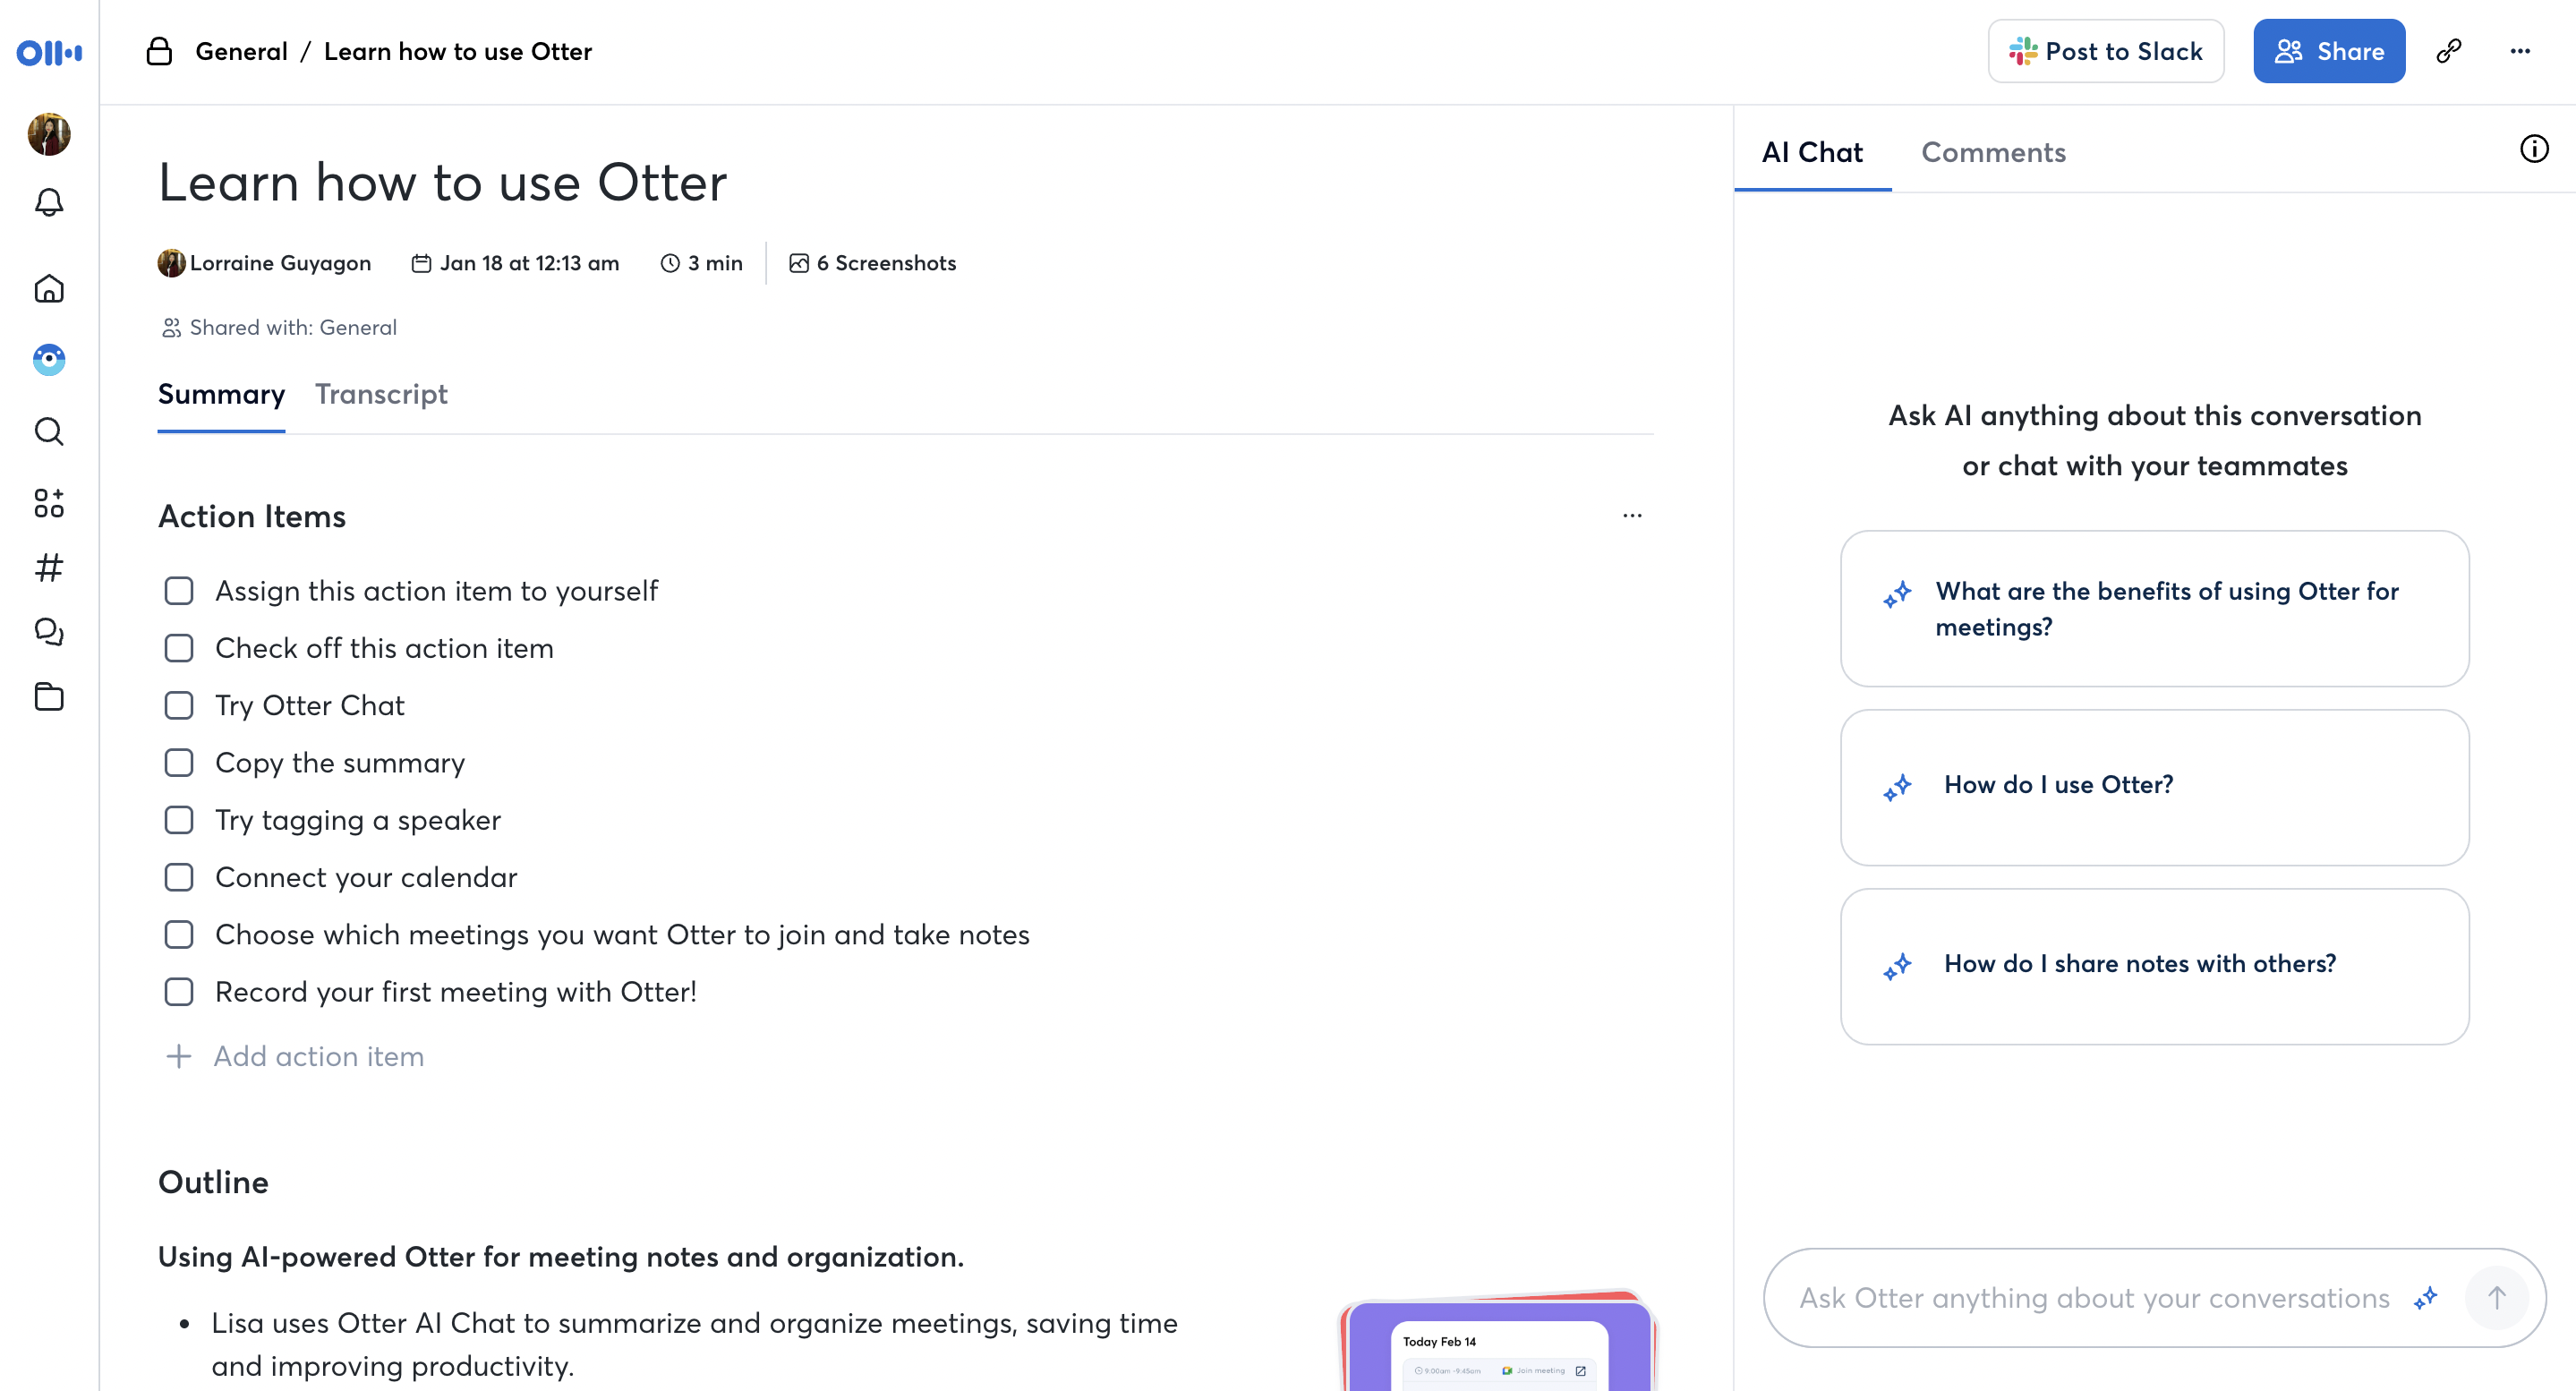This screenshot has height=1391, width=2576.
Task: Click info icon in AI Chat panel
Action: (x=2534, y=149)
